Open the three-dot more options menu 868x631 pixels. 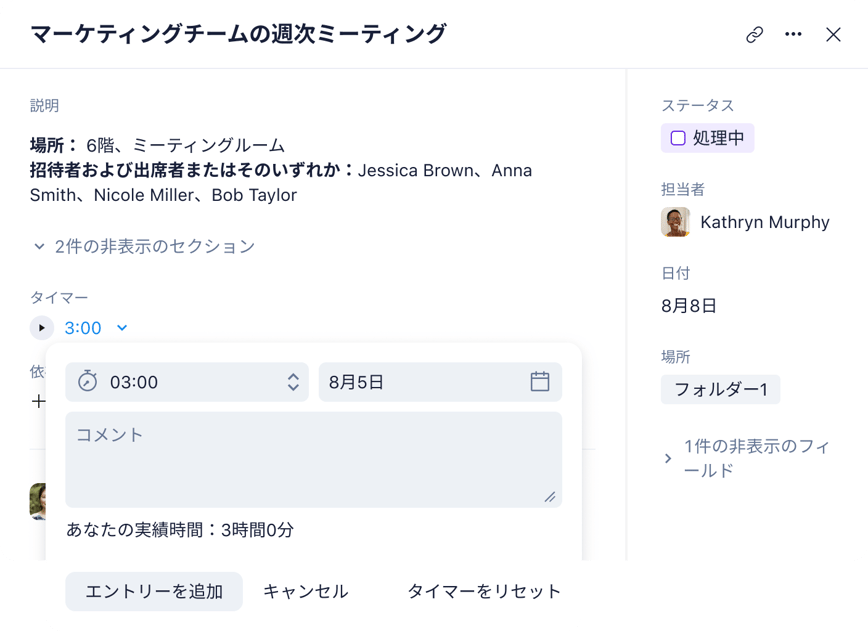pyautogui.click(x=794, y=35)
